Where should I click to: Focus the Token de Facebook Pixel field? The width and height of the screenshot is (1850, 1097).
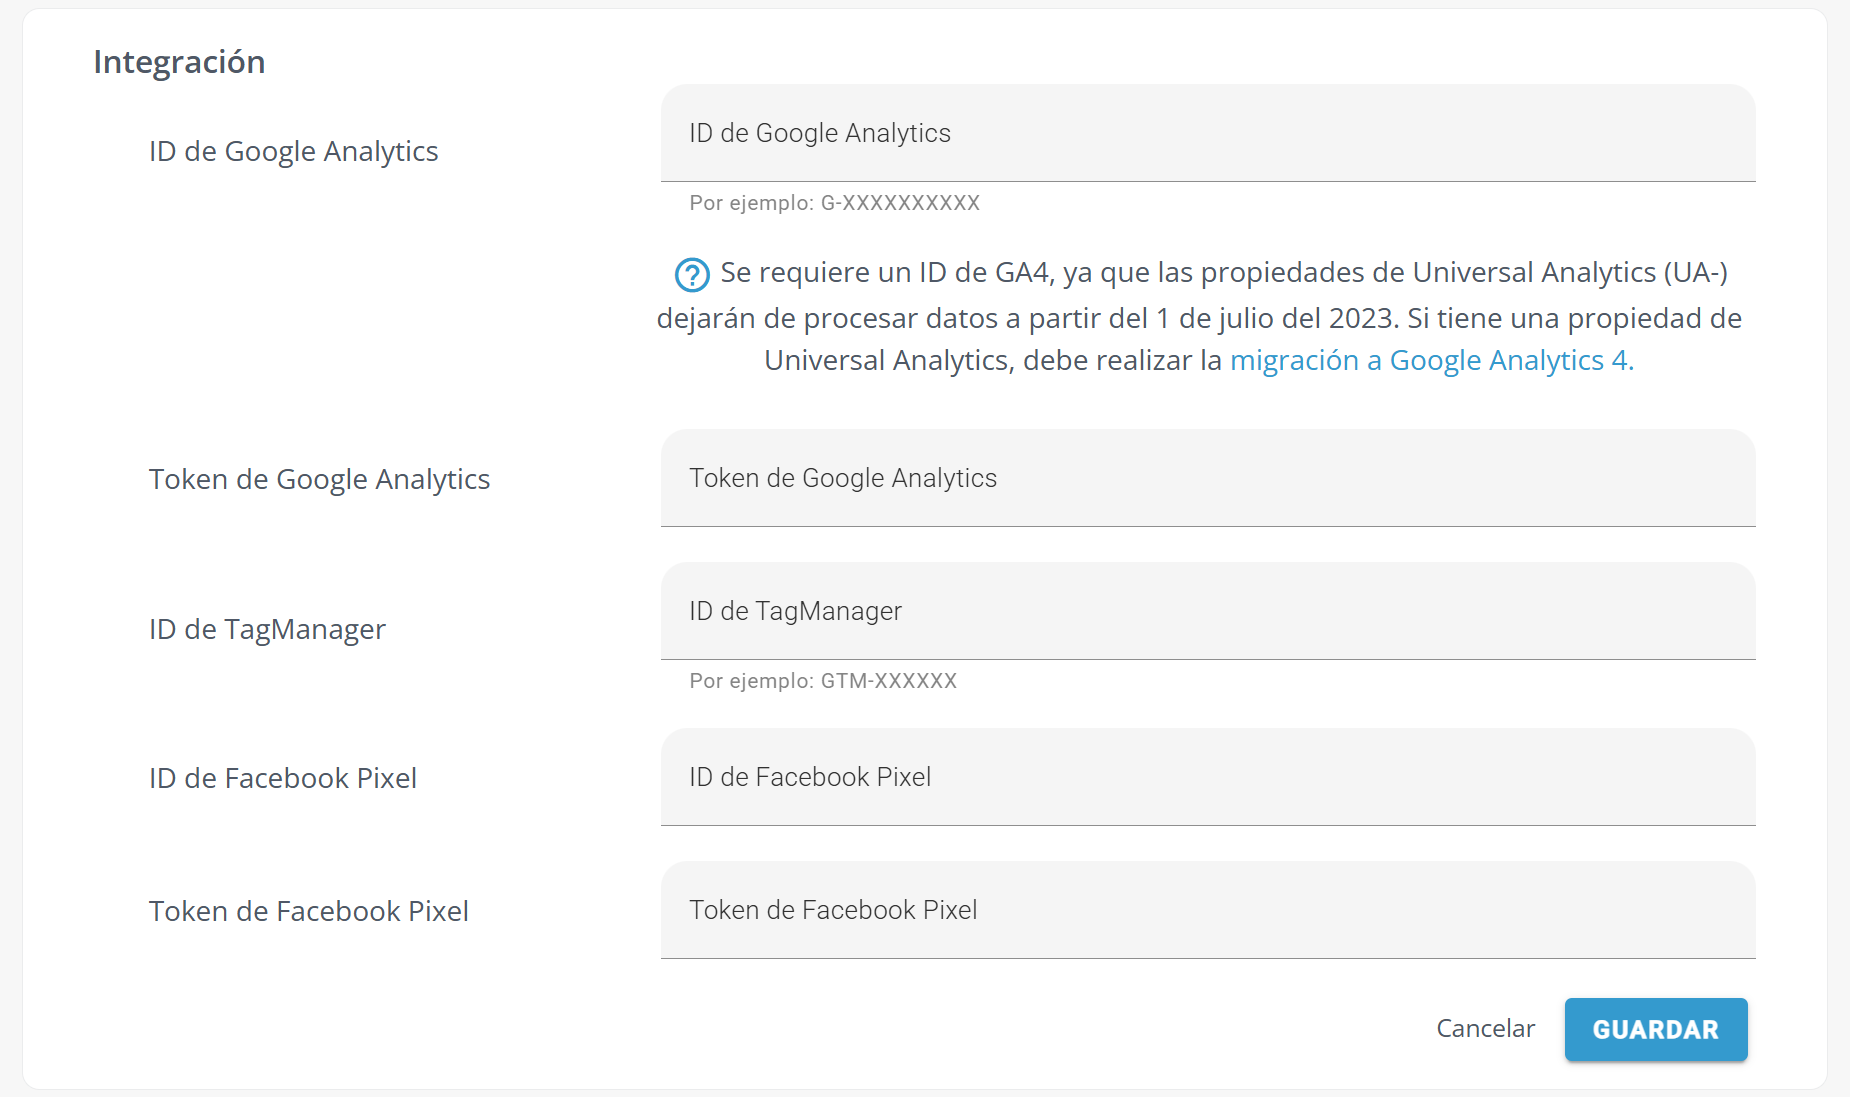1208,910
